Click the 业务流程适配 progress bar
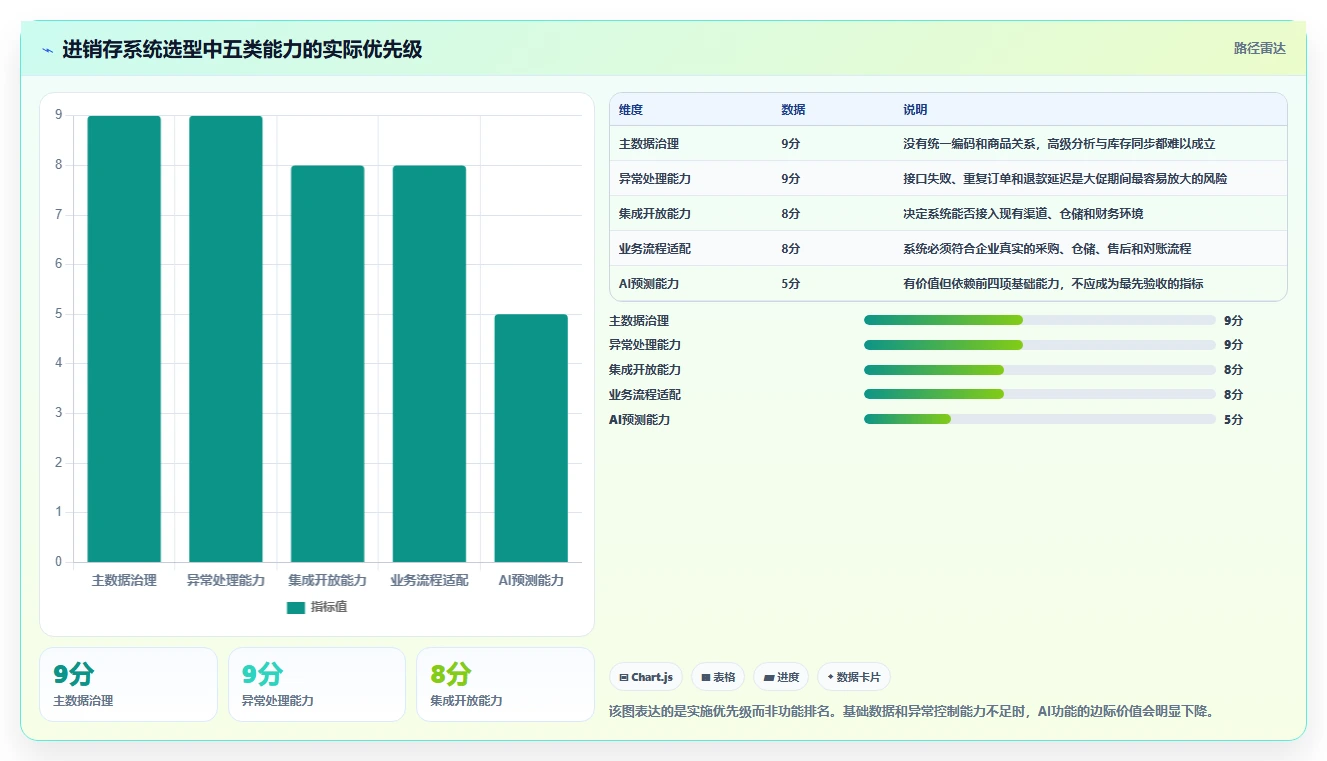 point(1040,395)
